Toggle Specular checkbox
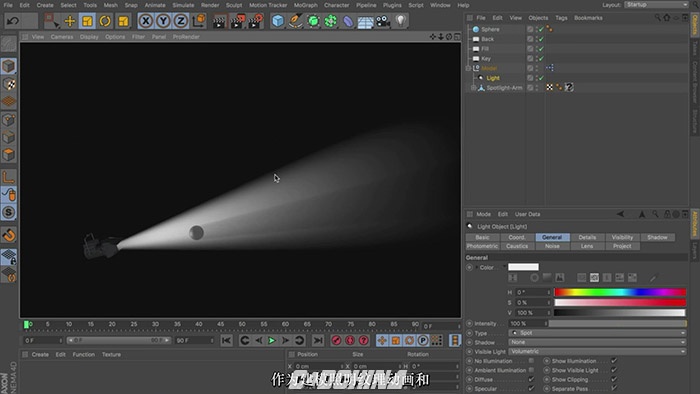This screenshot has height=394, width=700. click(x=531, y=389)
